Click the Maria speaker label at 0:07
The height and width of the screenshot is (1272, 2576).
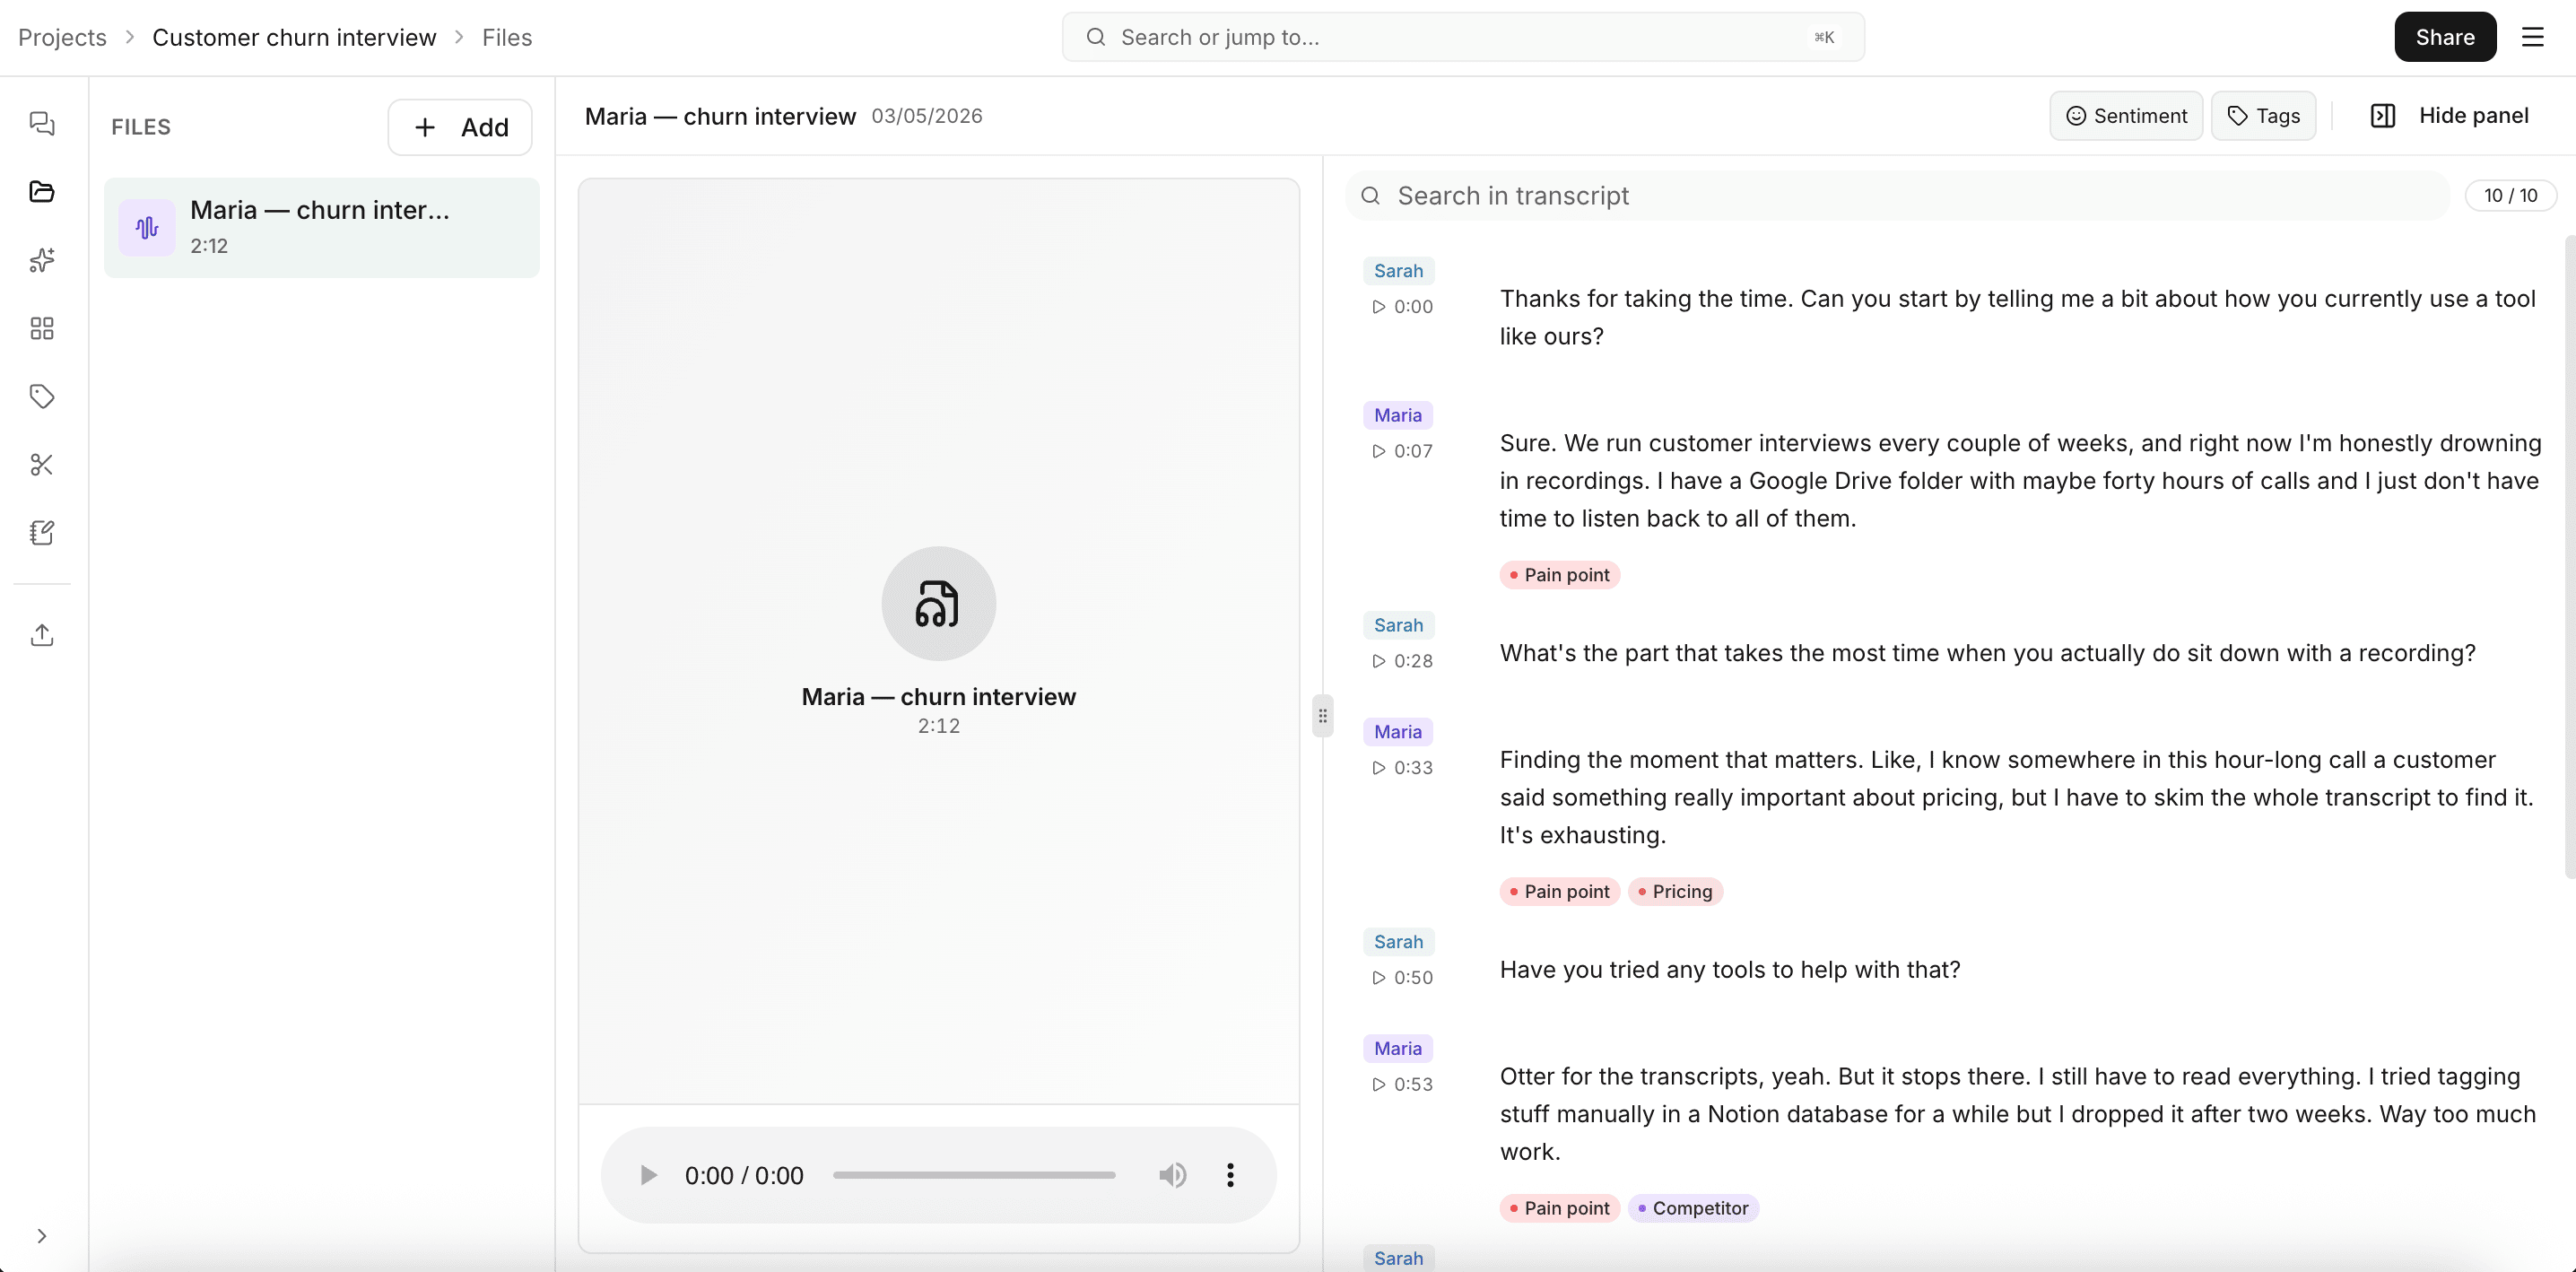1397,415
